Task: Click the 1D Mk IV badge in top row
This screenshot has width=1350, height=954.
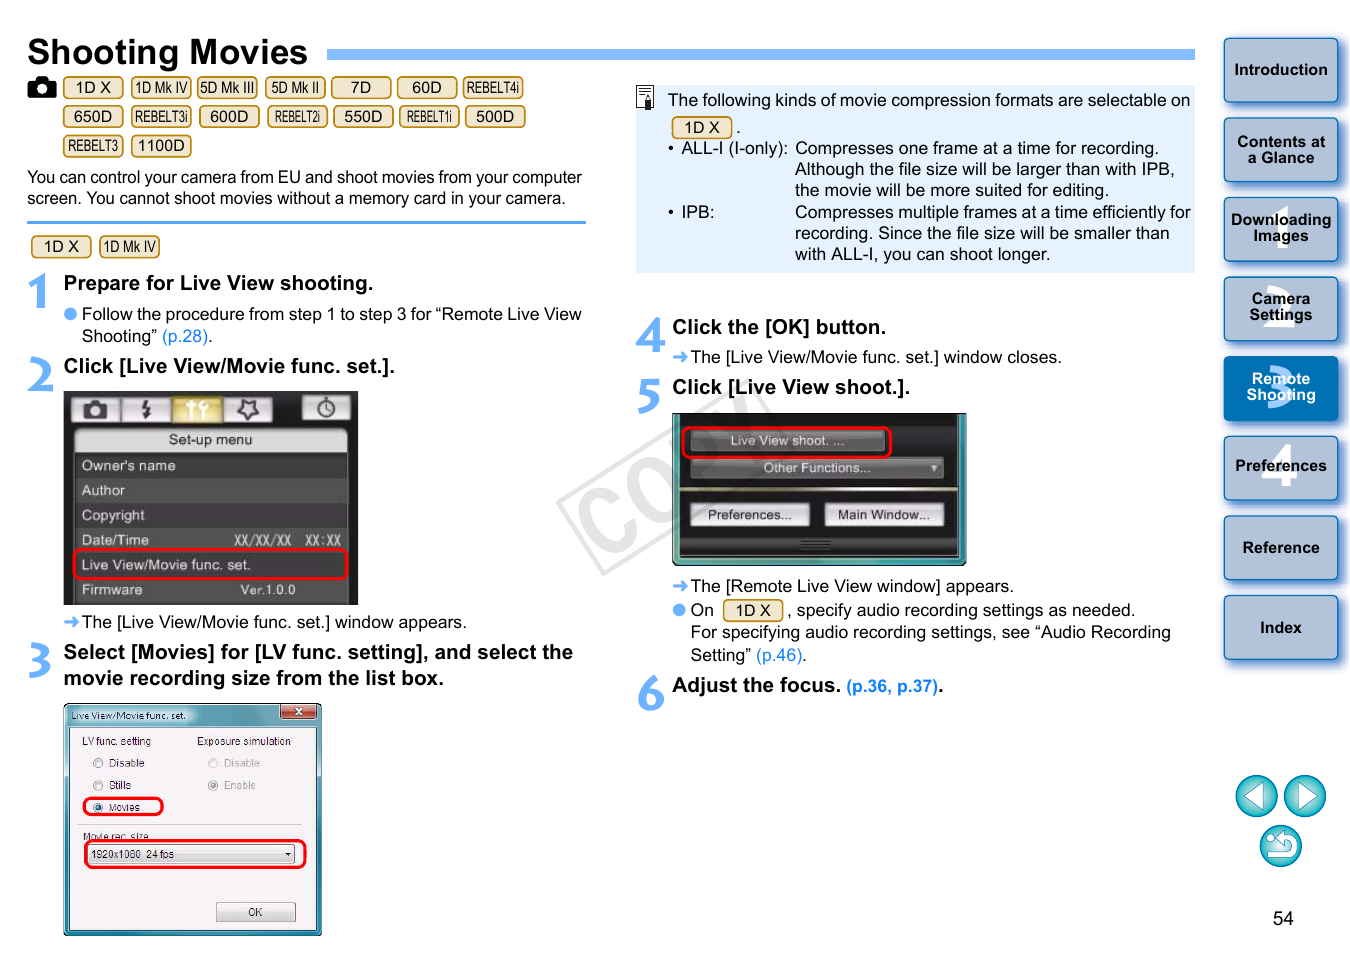Action: click(161, 88)
